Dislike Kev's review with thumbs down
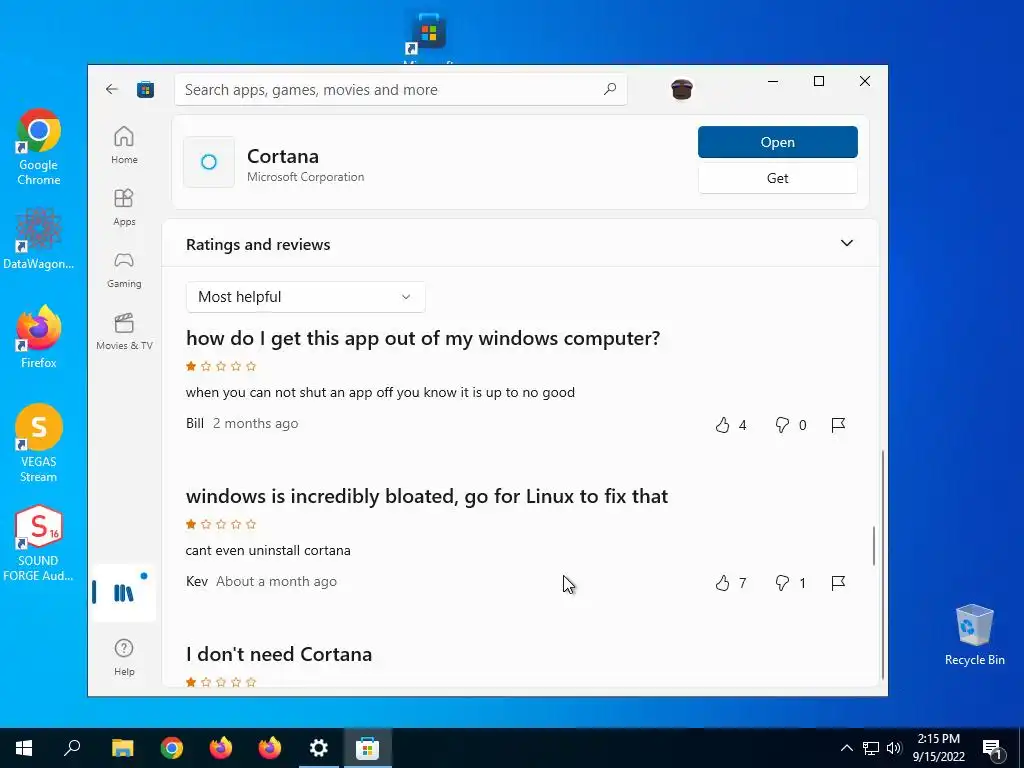This screenshot has width=1024, height=768. point(782,583)
